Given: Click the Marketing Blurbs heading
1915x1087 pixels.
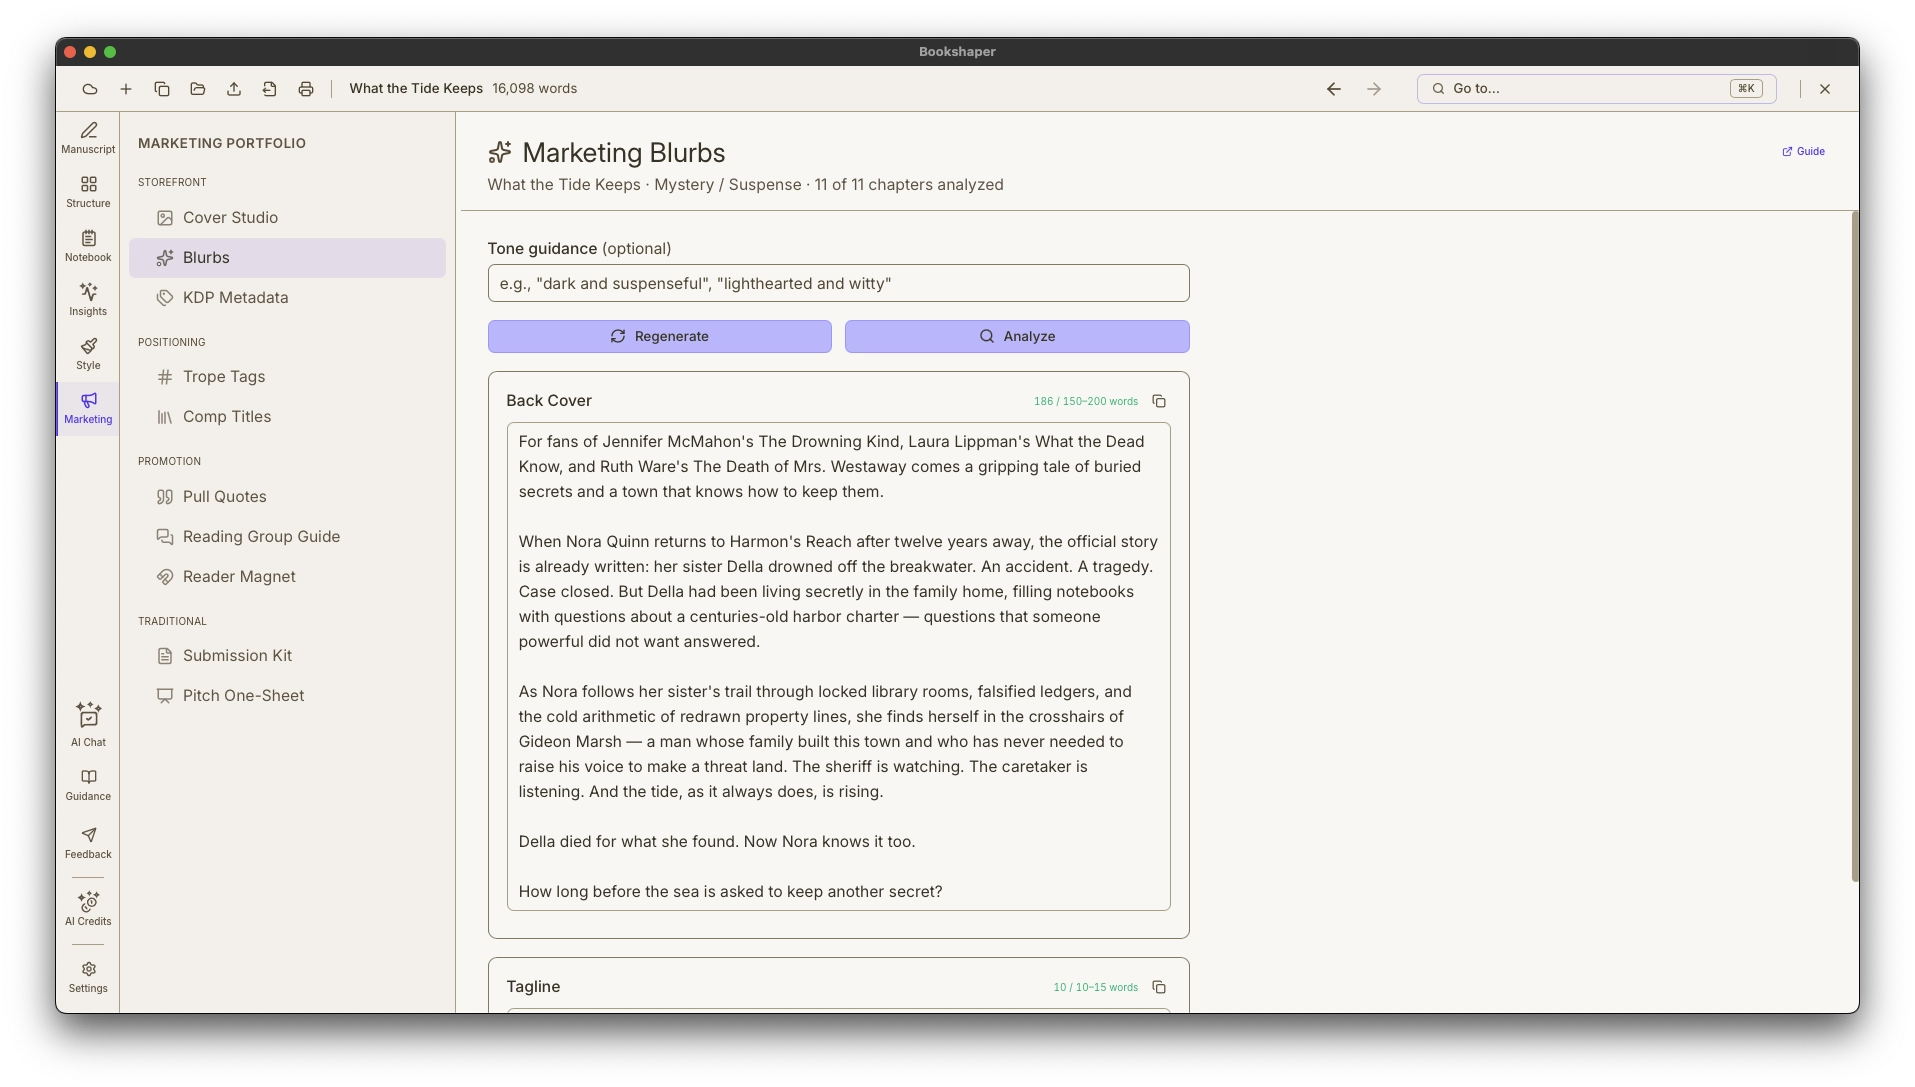Looking at the screenshot, I should coord(623,153).
